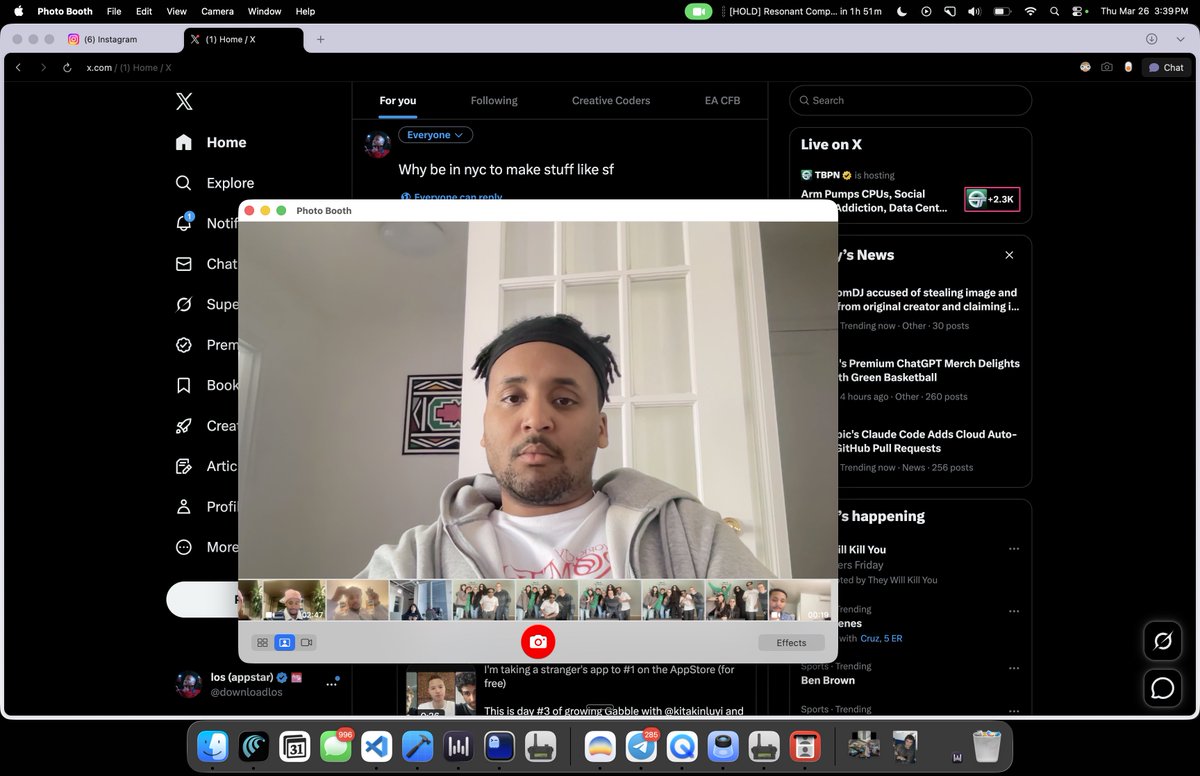Switch to the EA CFB tab

(x=723, y=101)
